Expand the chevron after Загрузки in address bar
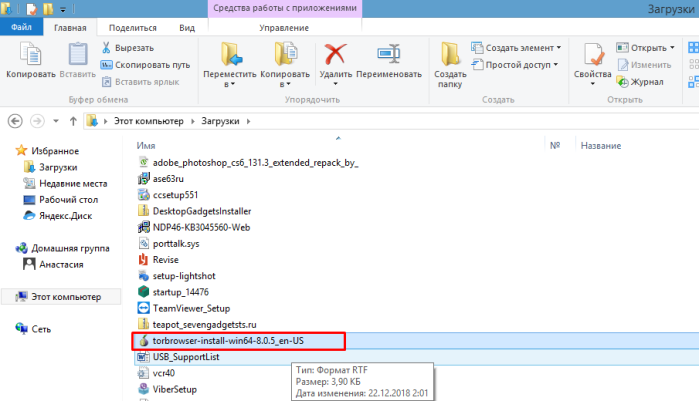Image resolution: width=699 pixels, height=401 pixels. point(248,121)
